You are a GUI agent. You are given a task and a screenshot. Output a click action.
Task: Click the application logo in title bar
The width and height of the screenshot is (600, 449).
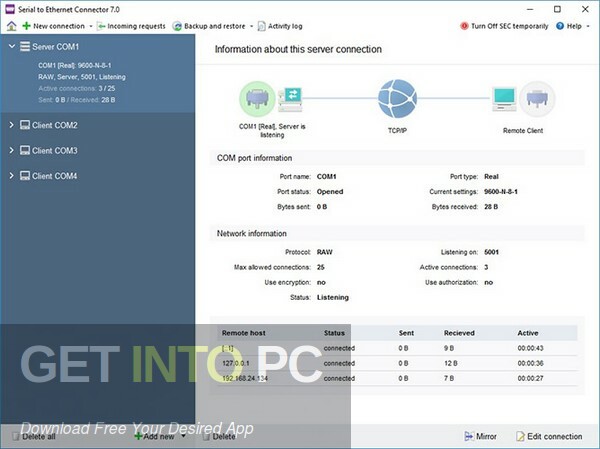(10, 9)
